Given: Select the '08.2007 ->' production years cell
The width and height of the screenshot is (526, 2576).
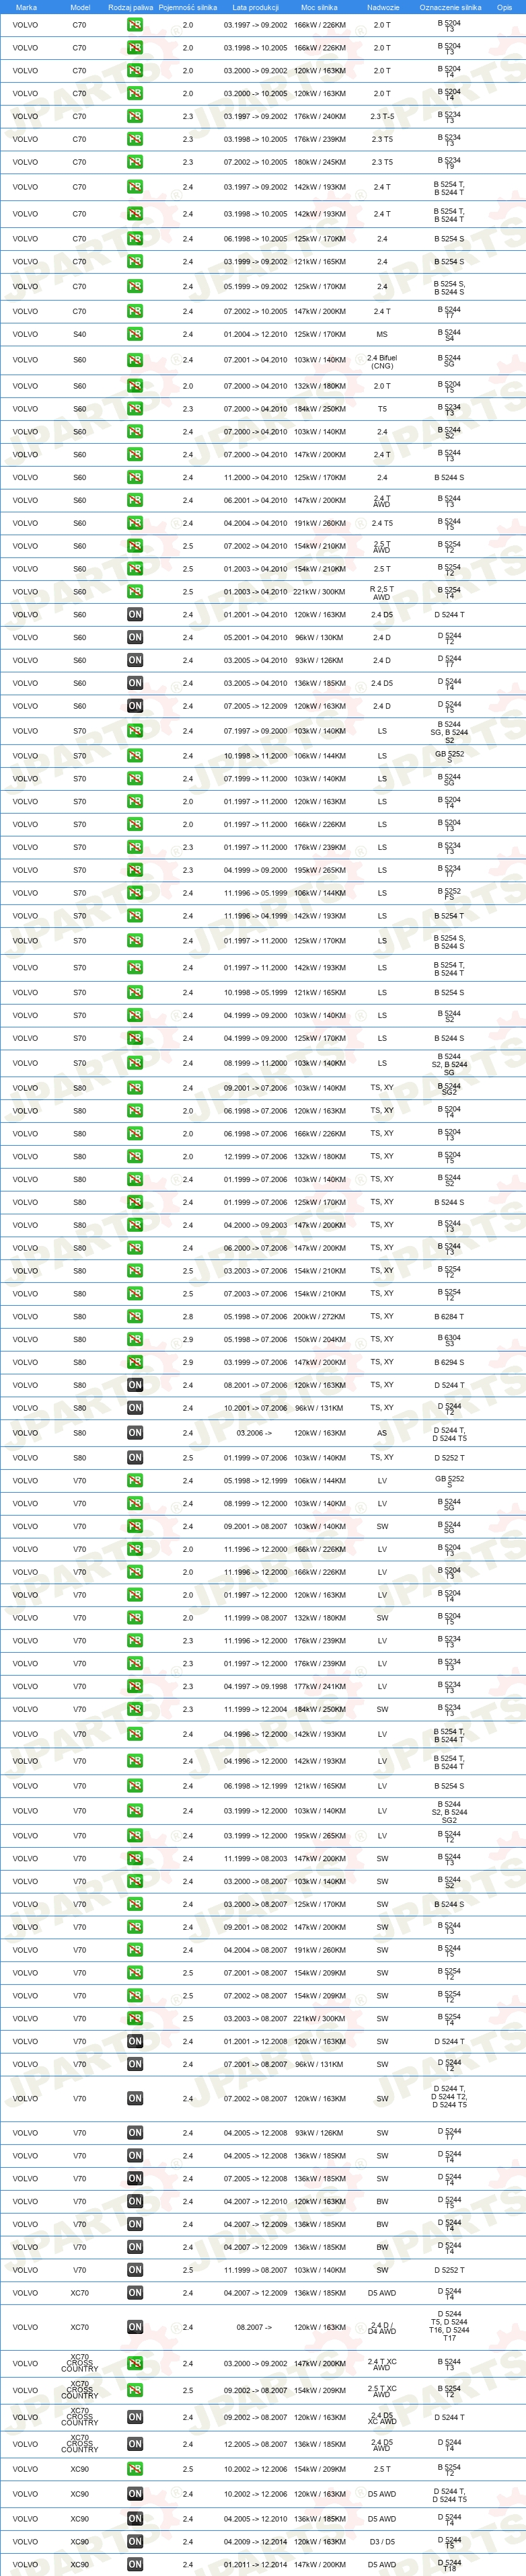Looking at the screenshot, I should click(255, 2327).
